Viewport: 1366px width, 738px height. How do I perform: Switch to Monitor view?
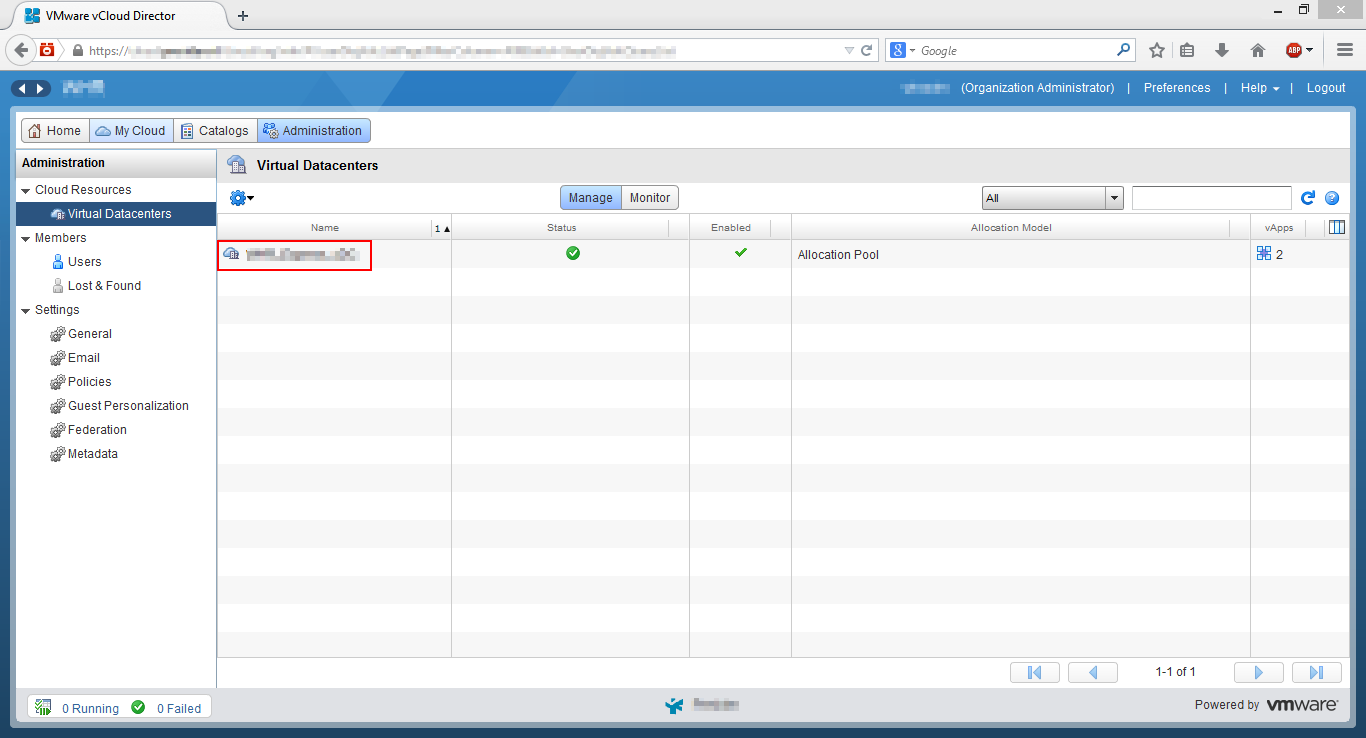(650, 198)
